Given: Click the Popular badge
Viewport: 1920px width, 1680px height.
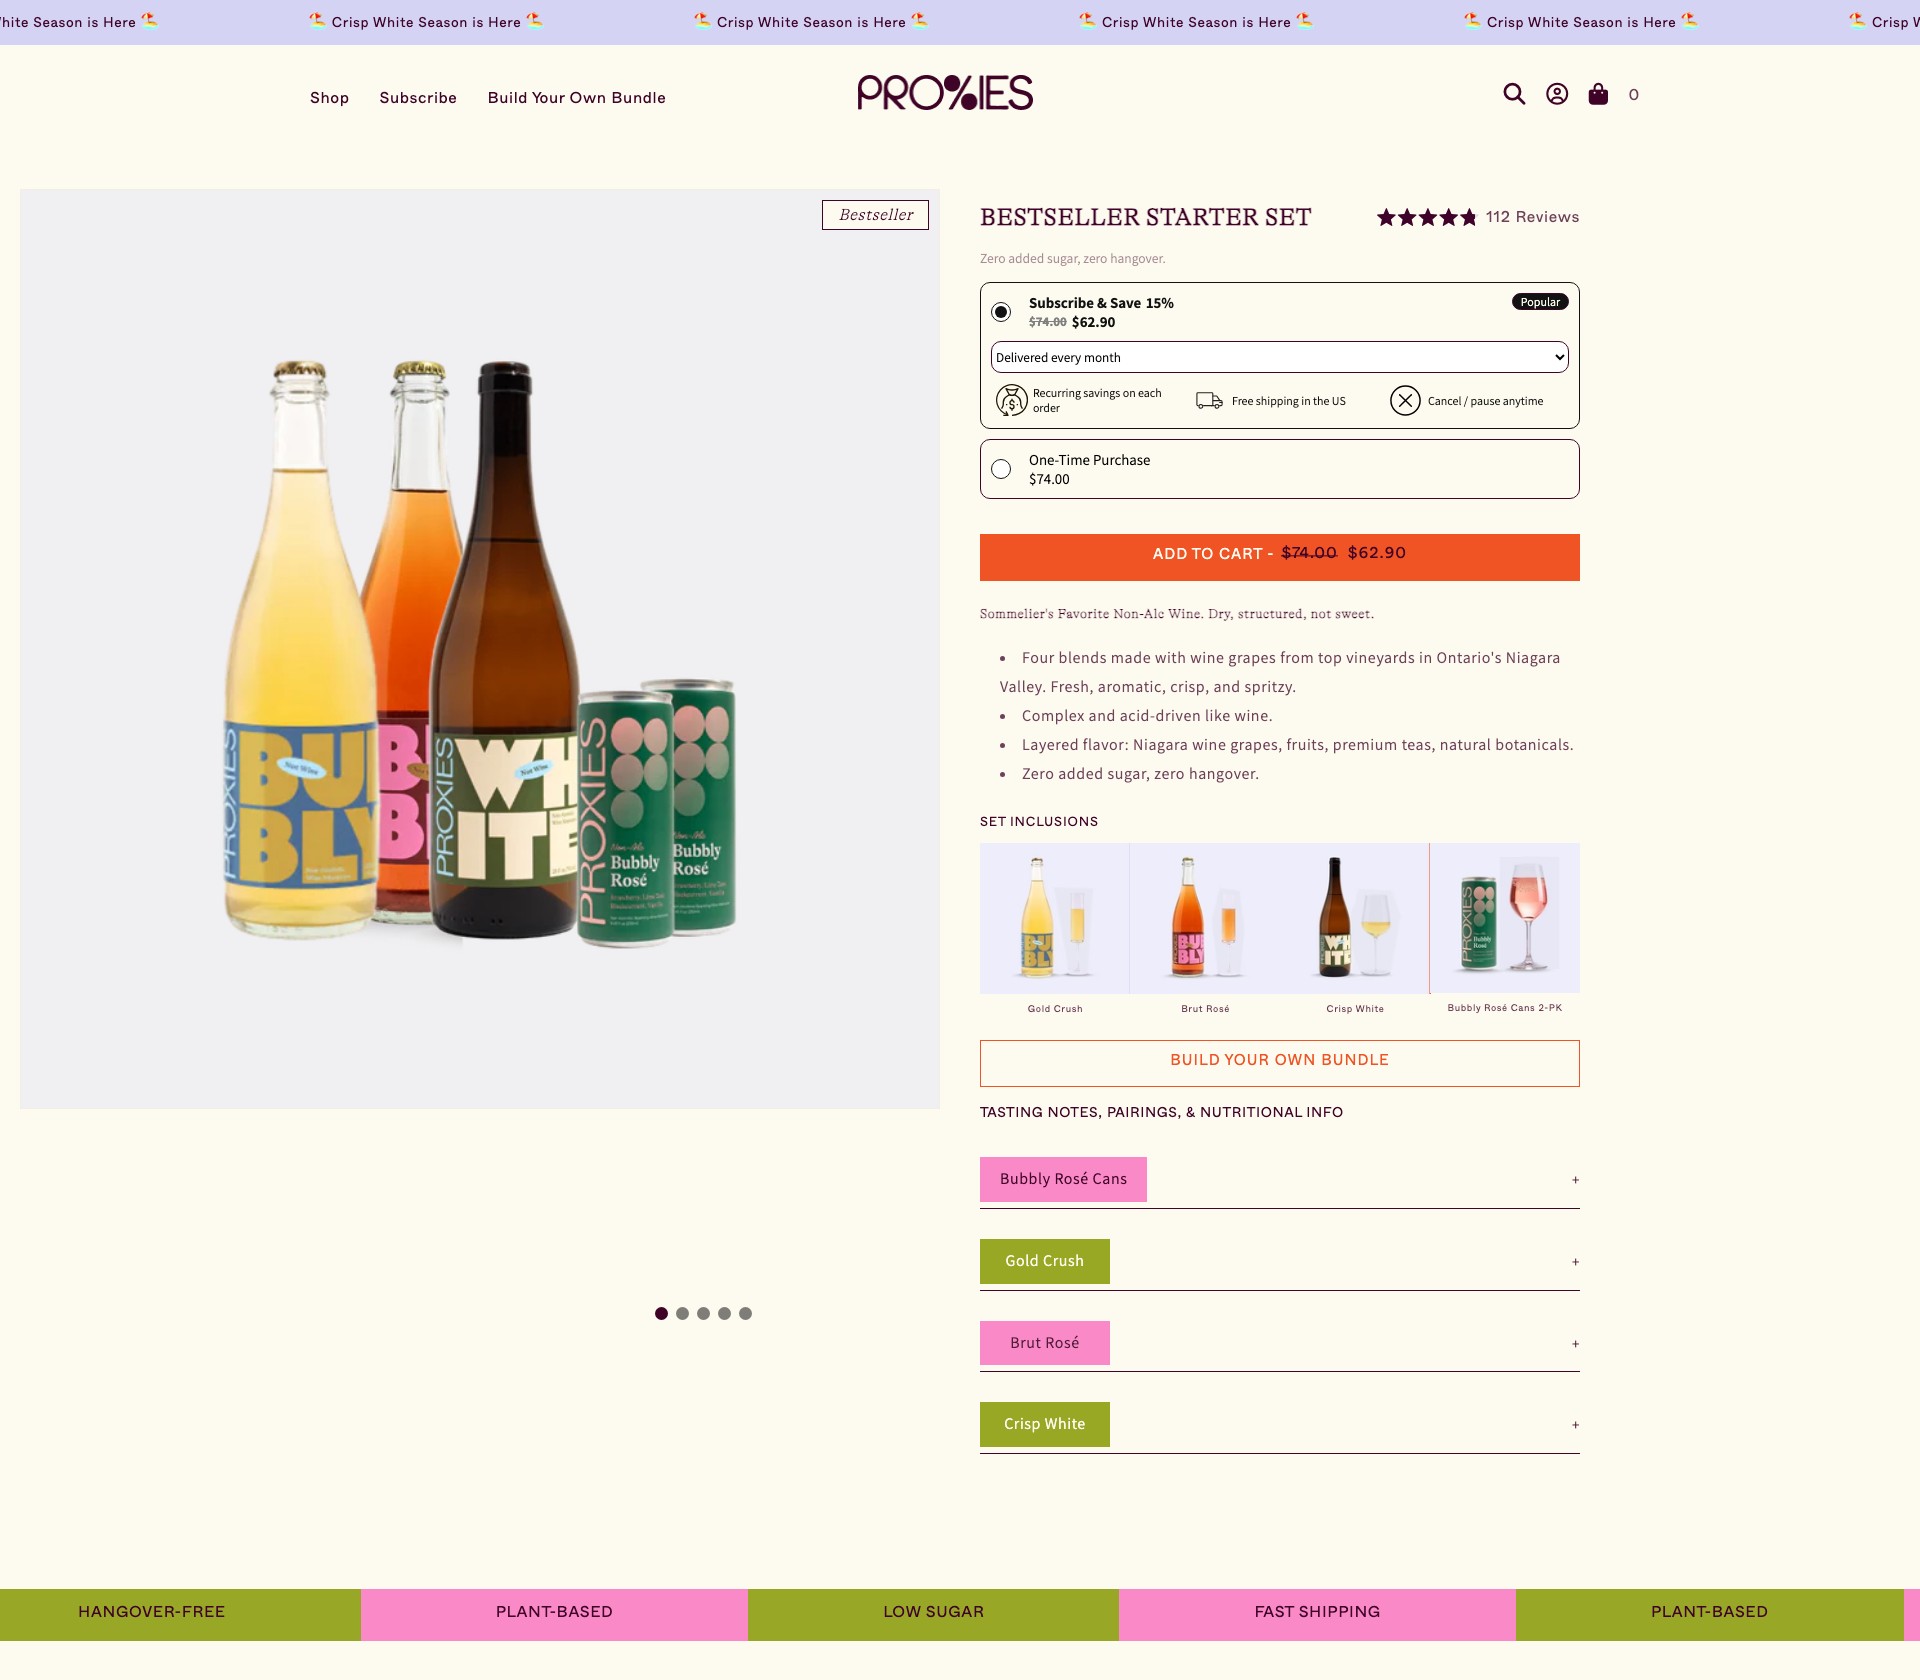Looking at the screenshot, I should (1540, 302).
